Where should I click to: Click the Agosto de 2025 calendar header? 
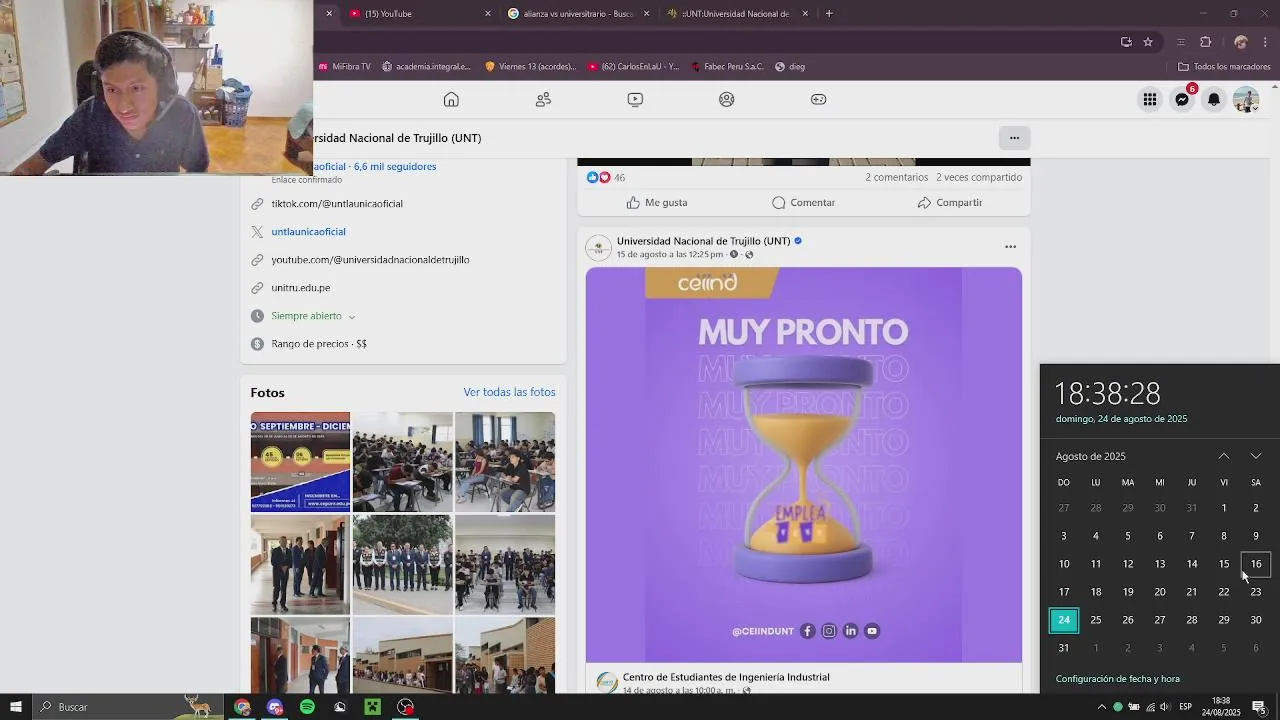(x=1090, y=456)
